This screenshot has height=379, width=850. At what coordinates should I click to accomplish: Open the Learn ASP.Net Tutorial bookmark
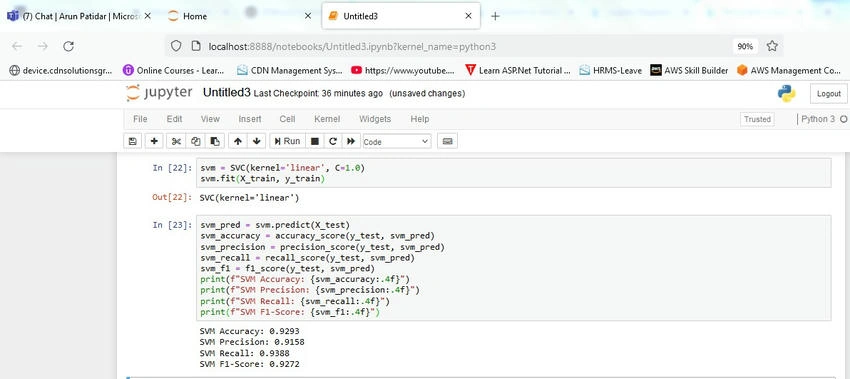pyautogui.click(x=518, y=70)
